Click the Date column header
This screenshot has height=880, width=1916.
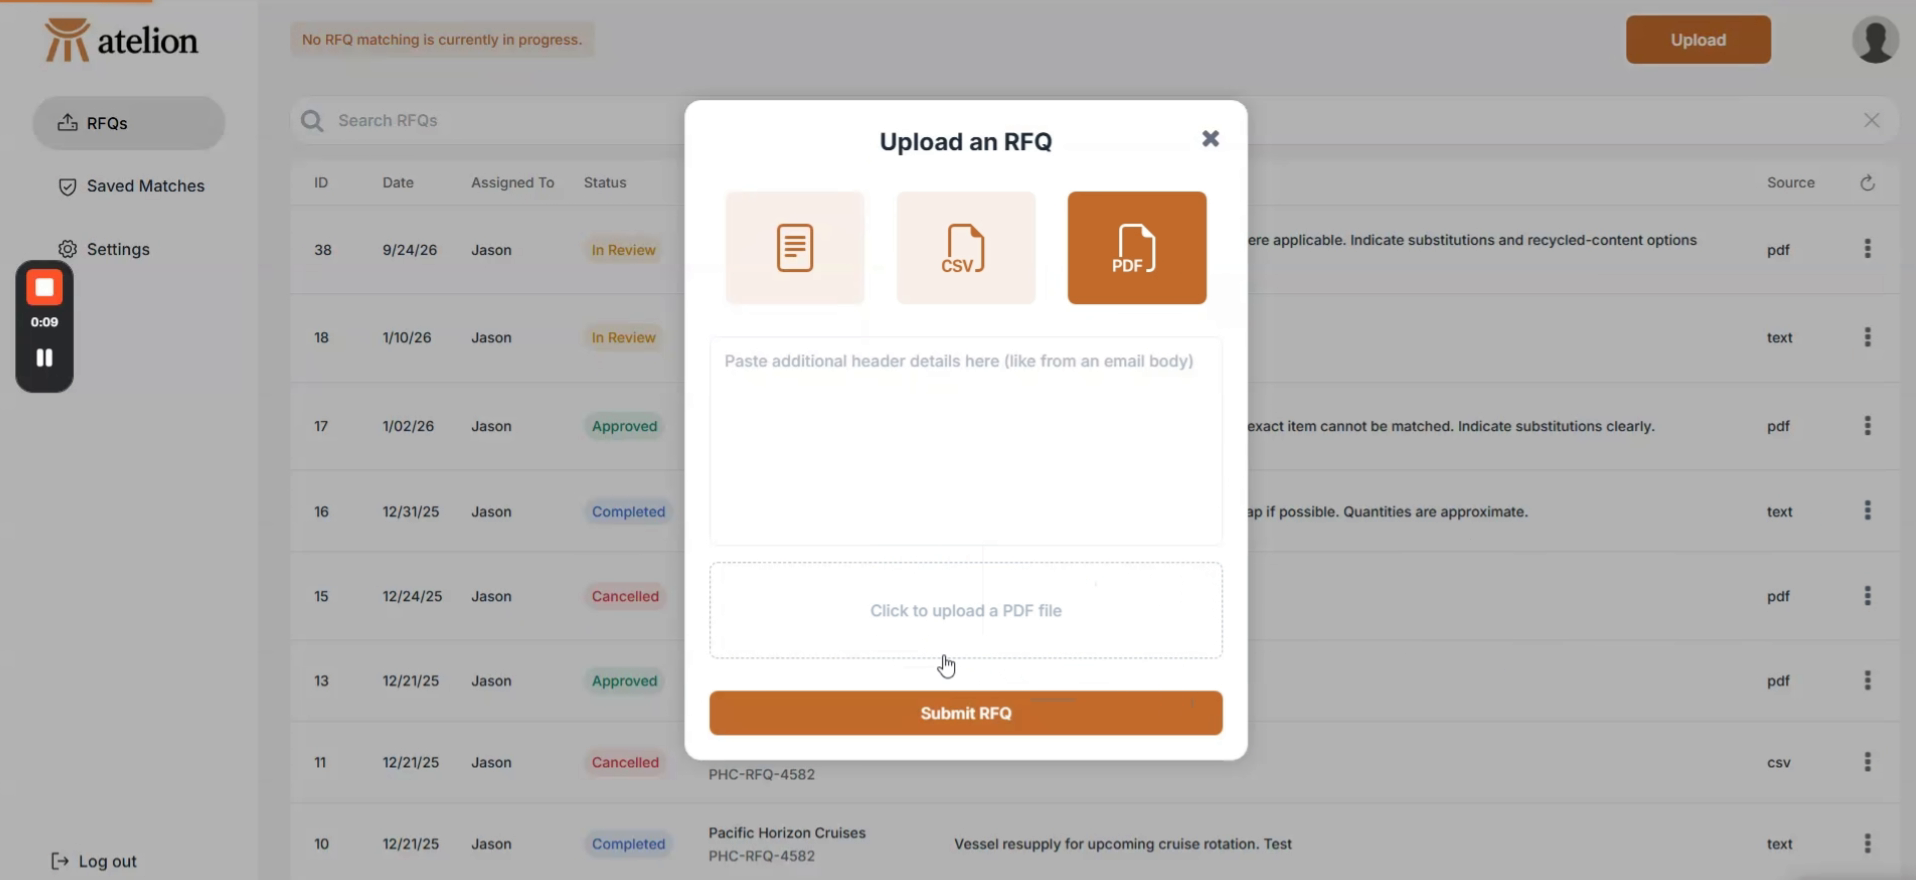pyautogui.click(x=398, y=183)
